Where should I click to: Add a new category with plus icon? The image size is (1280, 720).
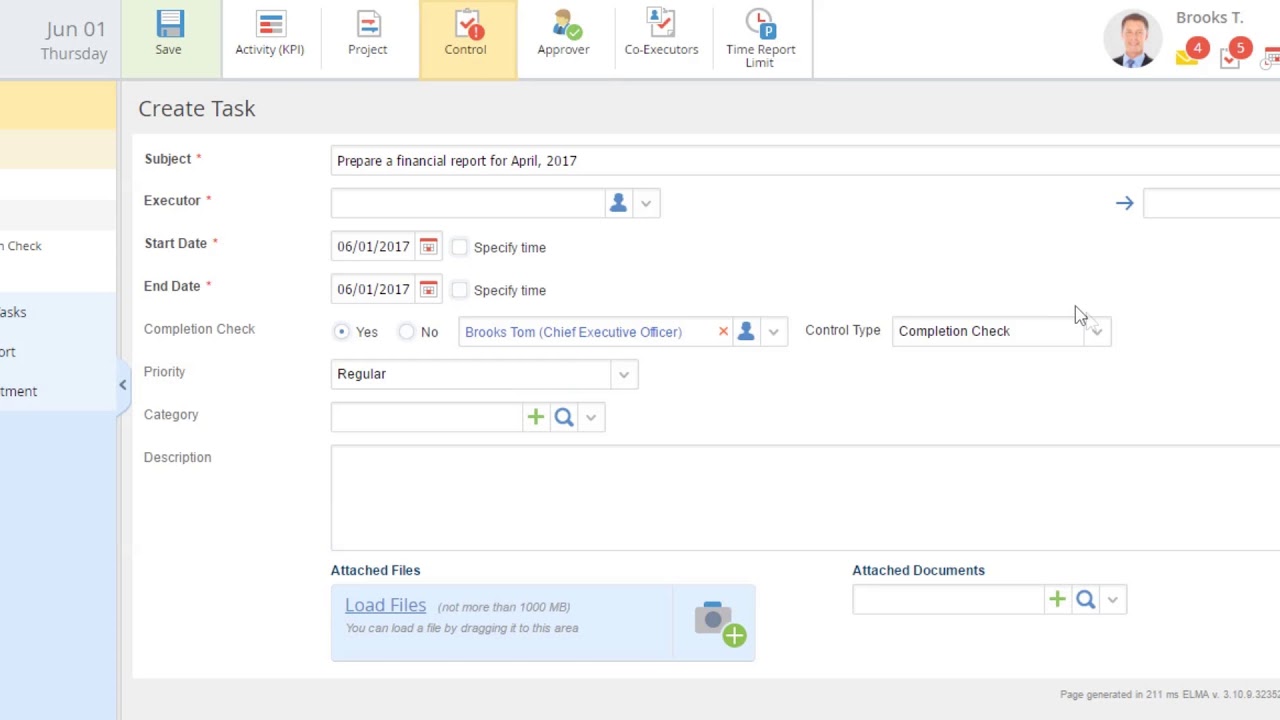coord(535,417)
